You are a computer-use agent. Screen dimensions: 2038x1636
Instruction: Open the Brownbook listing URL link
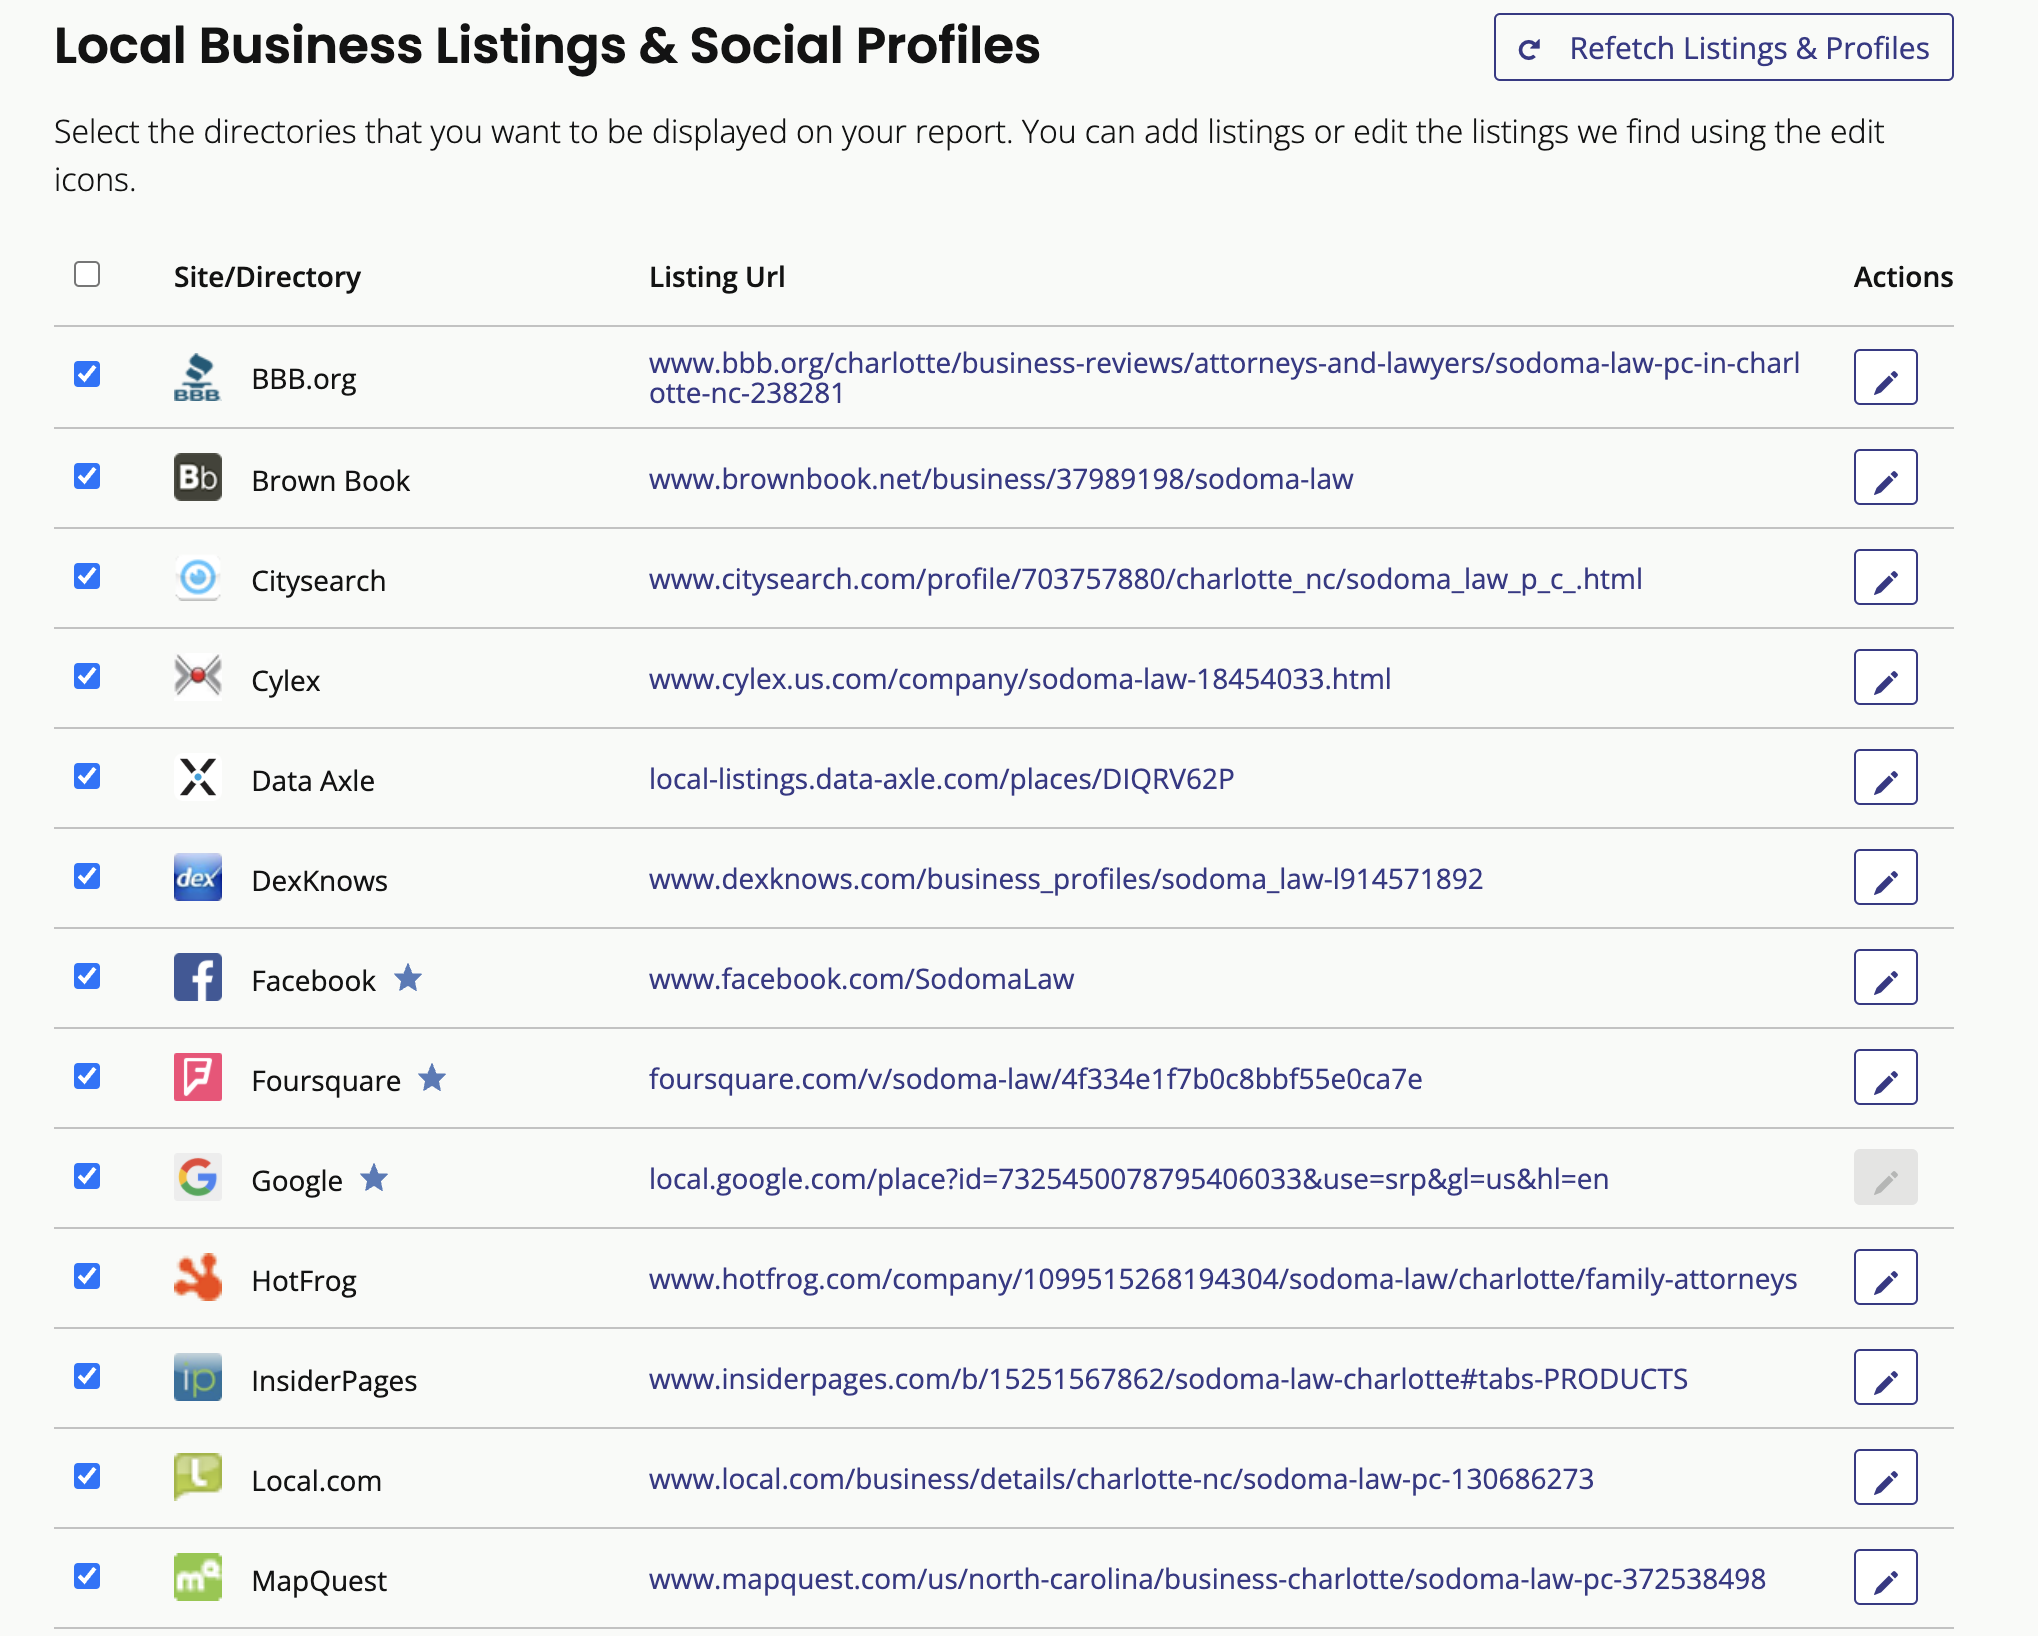tap(1000, 479)
